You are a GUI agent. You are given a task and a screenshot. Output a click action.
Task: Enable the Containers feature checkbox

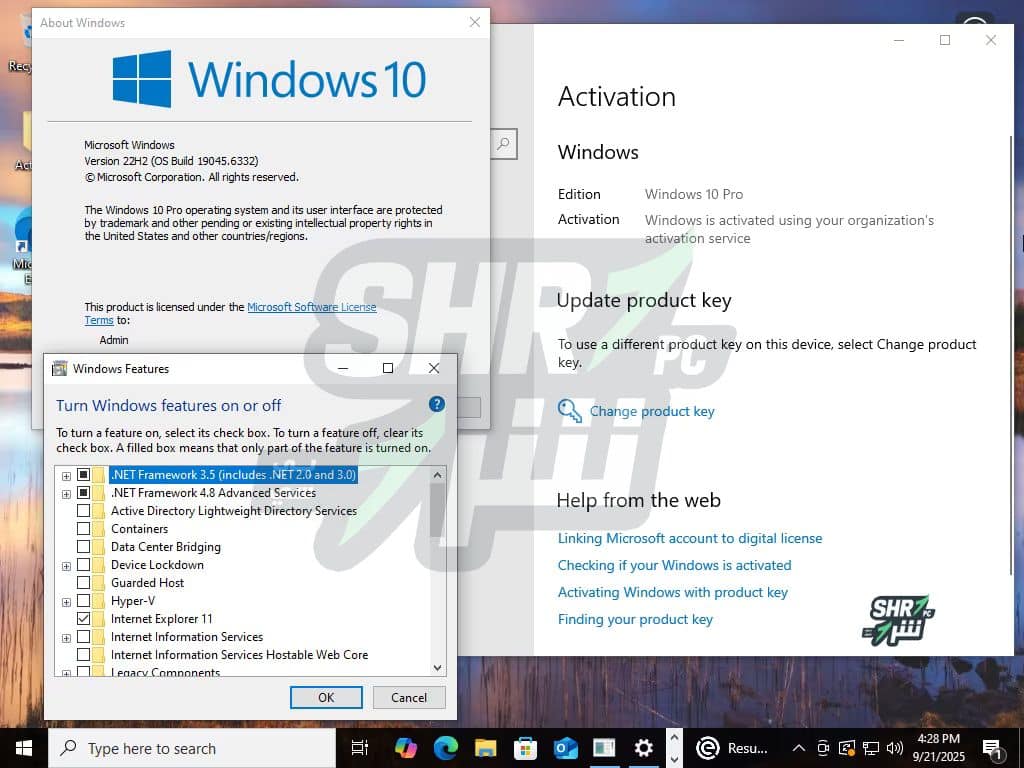click(84, 529)
